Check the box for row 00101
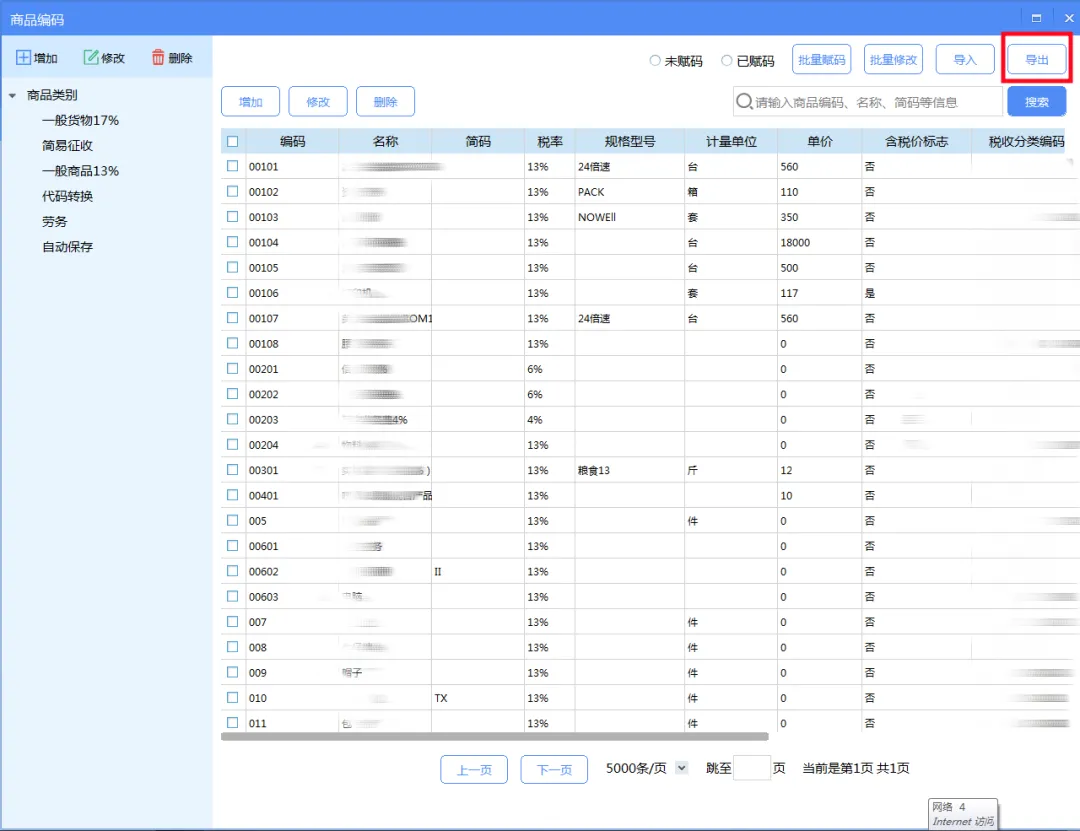This screenshot has width=1080, height=831. pyautogui.click(x=233, y=166)
